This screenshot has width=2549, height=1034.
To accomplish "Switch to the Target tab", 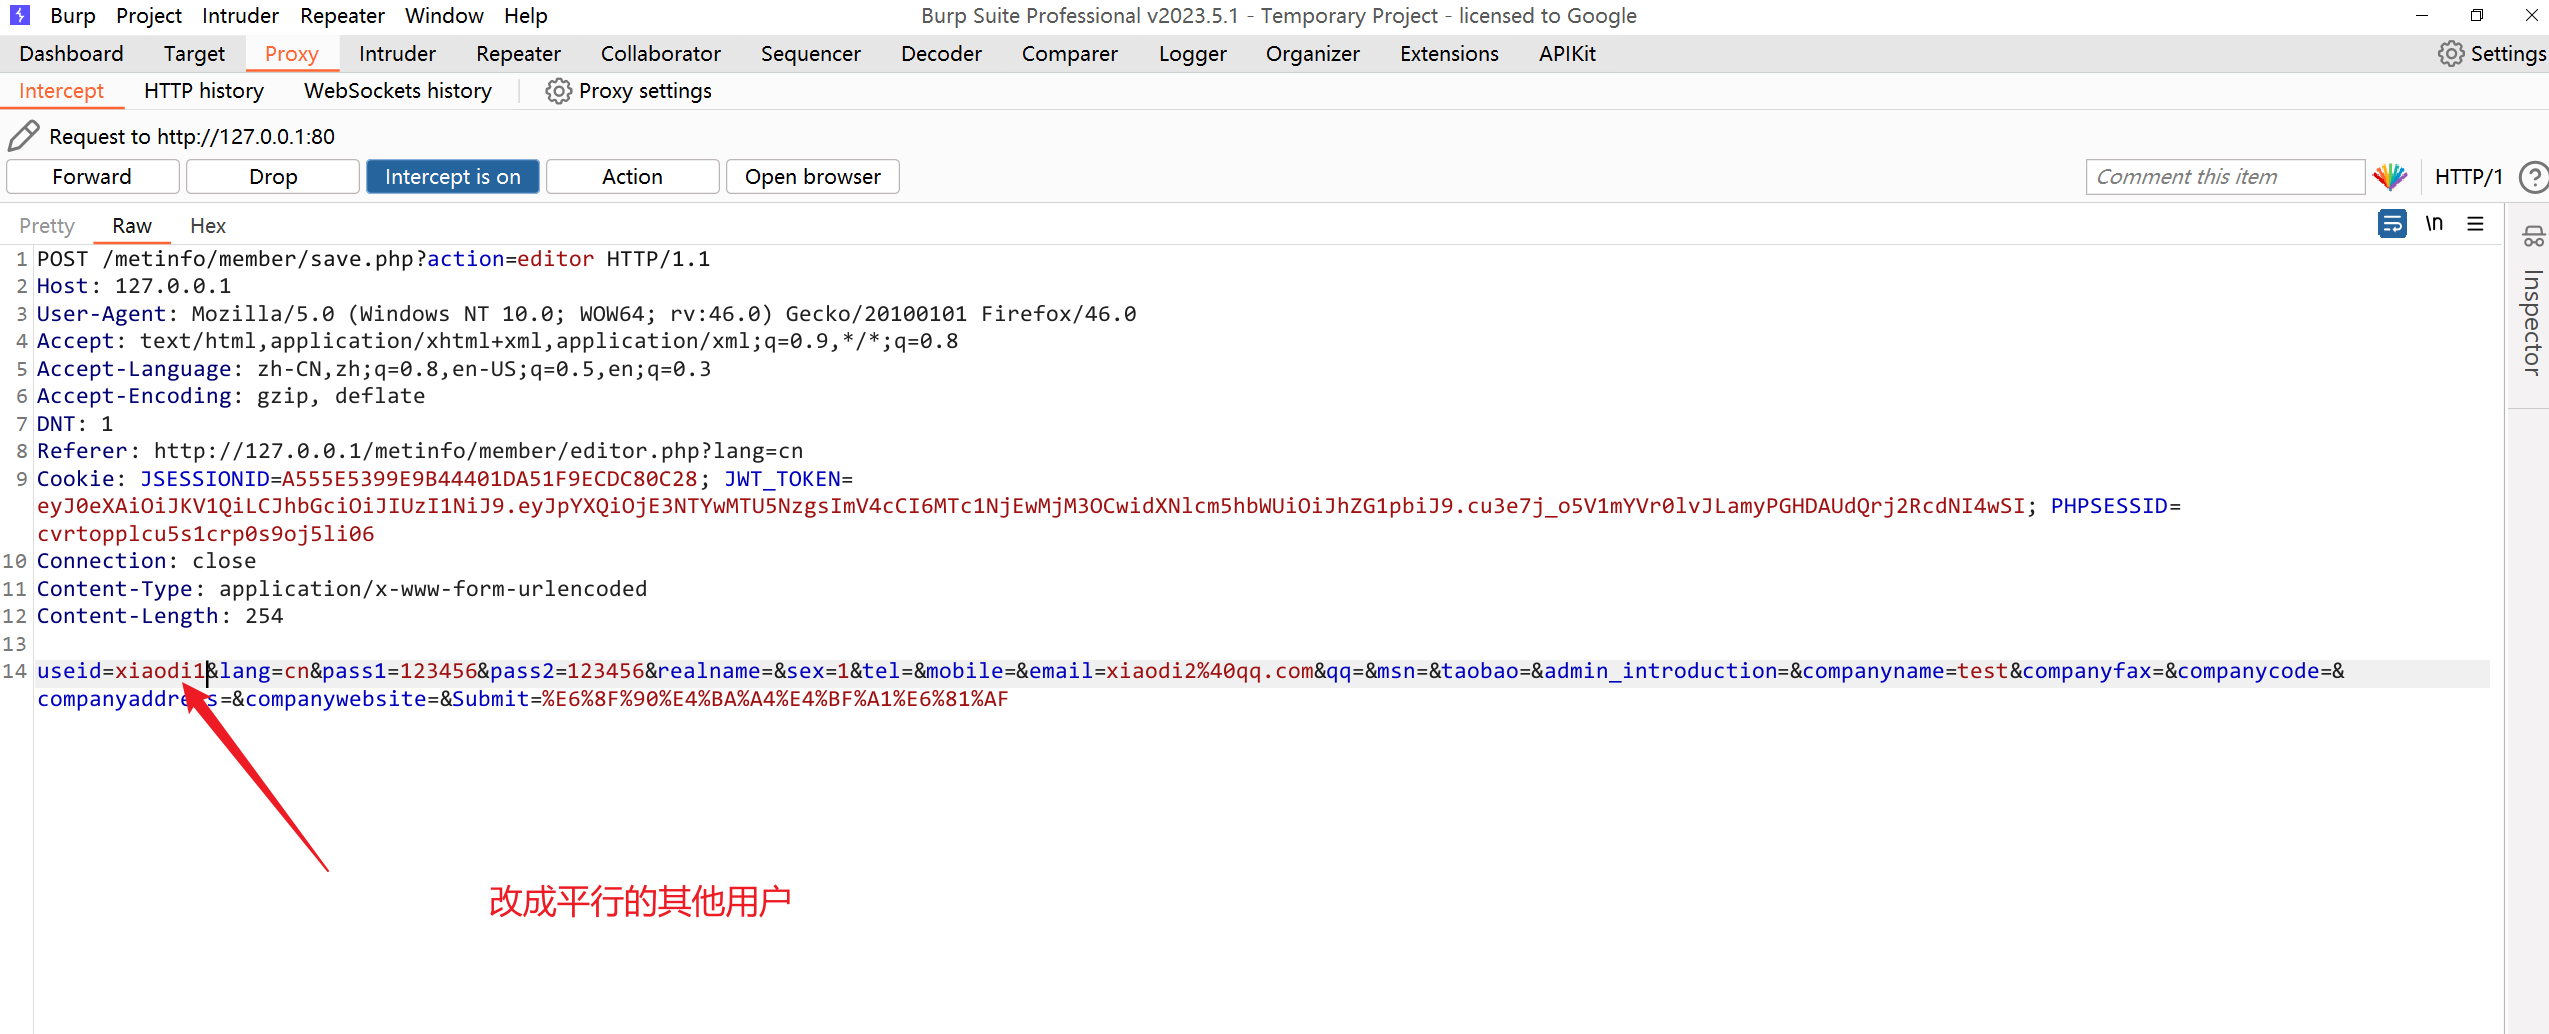I will click(x=194, y=54).
